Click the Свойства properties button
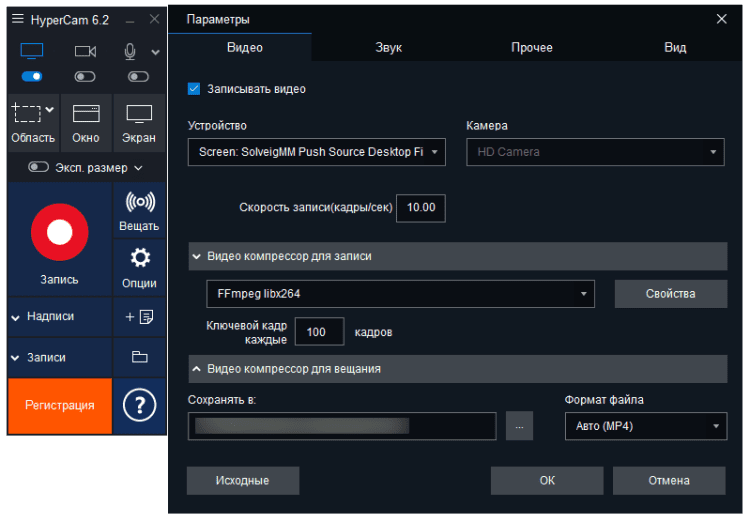Viewport: 750px width, 522px height. tap(671, 294)
